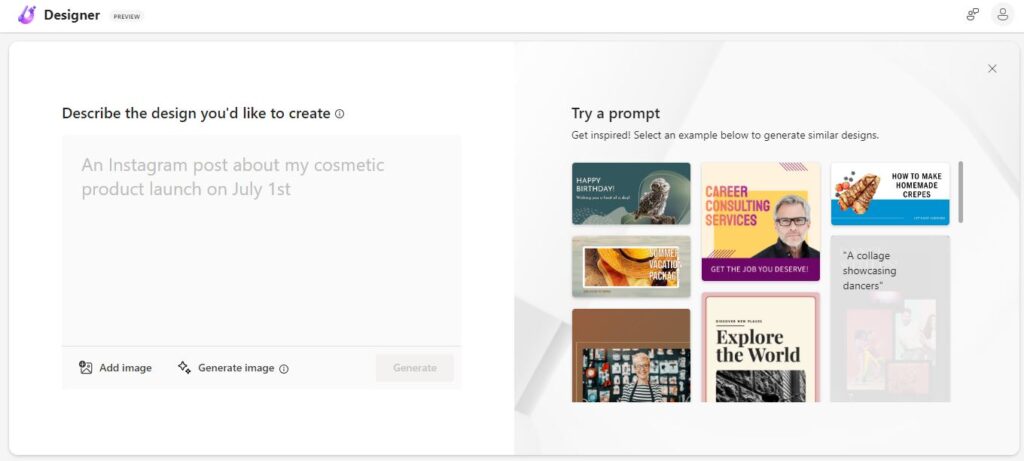The height and width of the screenshot is (461, 1024).
Task: Select the Explore the World example
Action: tap(760, 347)
